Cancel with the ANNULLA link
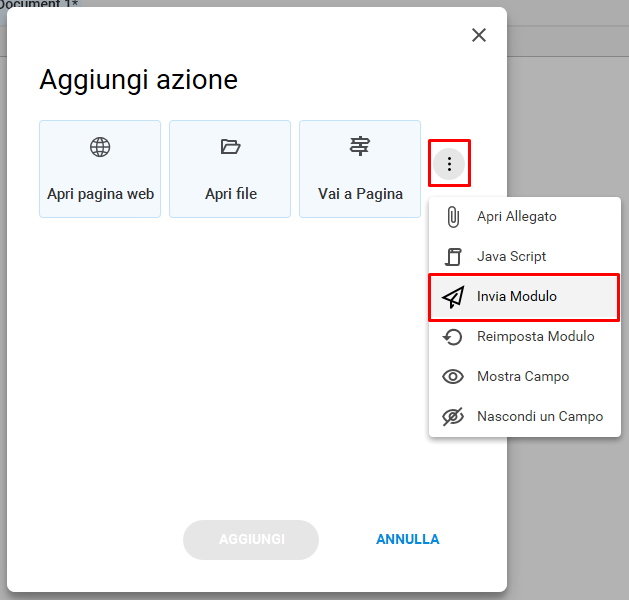This screenshot has width=629, height=600. [408, 539]
